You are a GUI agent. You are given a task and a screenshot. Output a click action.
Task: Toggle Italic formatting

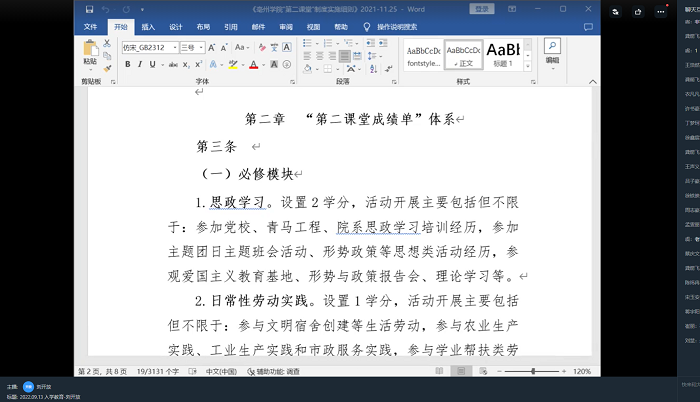click(x=140, y=65)
